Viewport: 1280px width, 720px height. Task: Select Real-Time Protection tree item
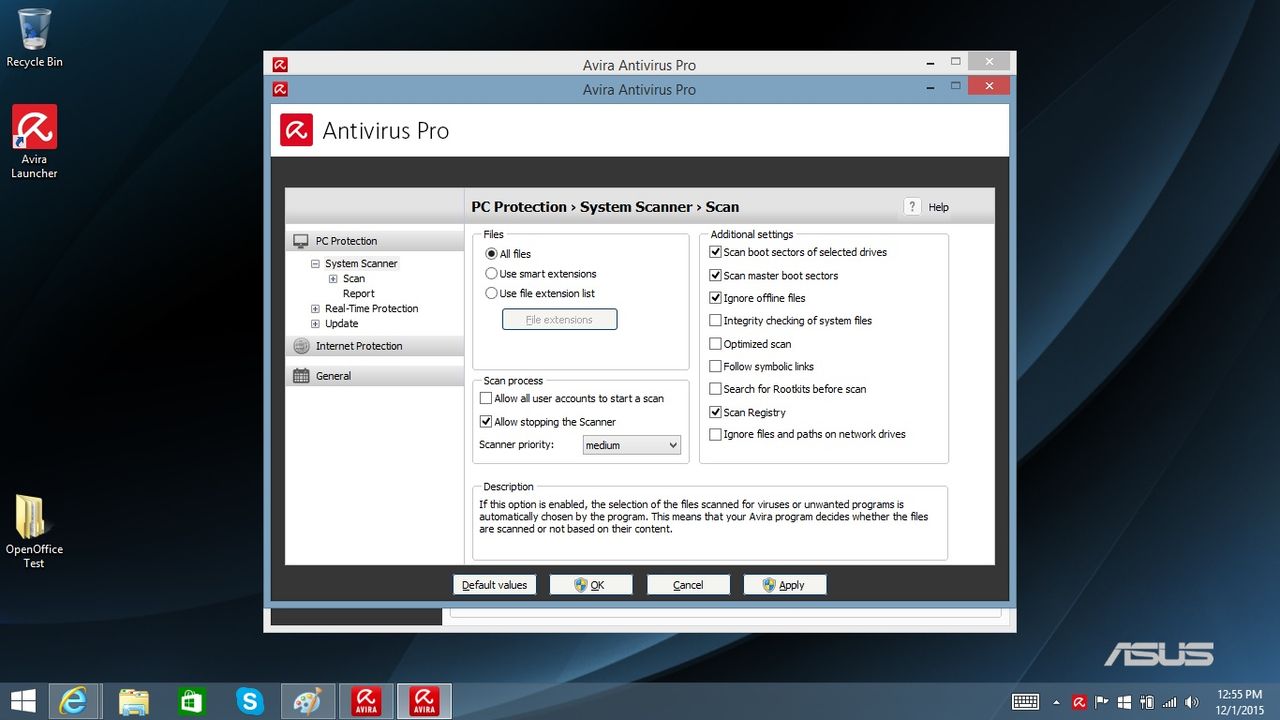pos(372,309)
